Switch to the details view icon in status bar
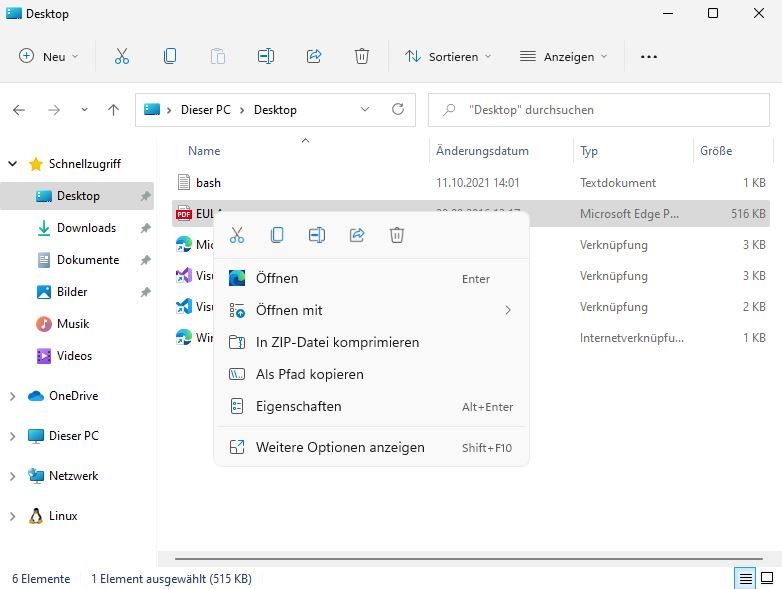Viewport: 782px width, 589px height. 745,579
